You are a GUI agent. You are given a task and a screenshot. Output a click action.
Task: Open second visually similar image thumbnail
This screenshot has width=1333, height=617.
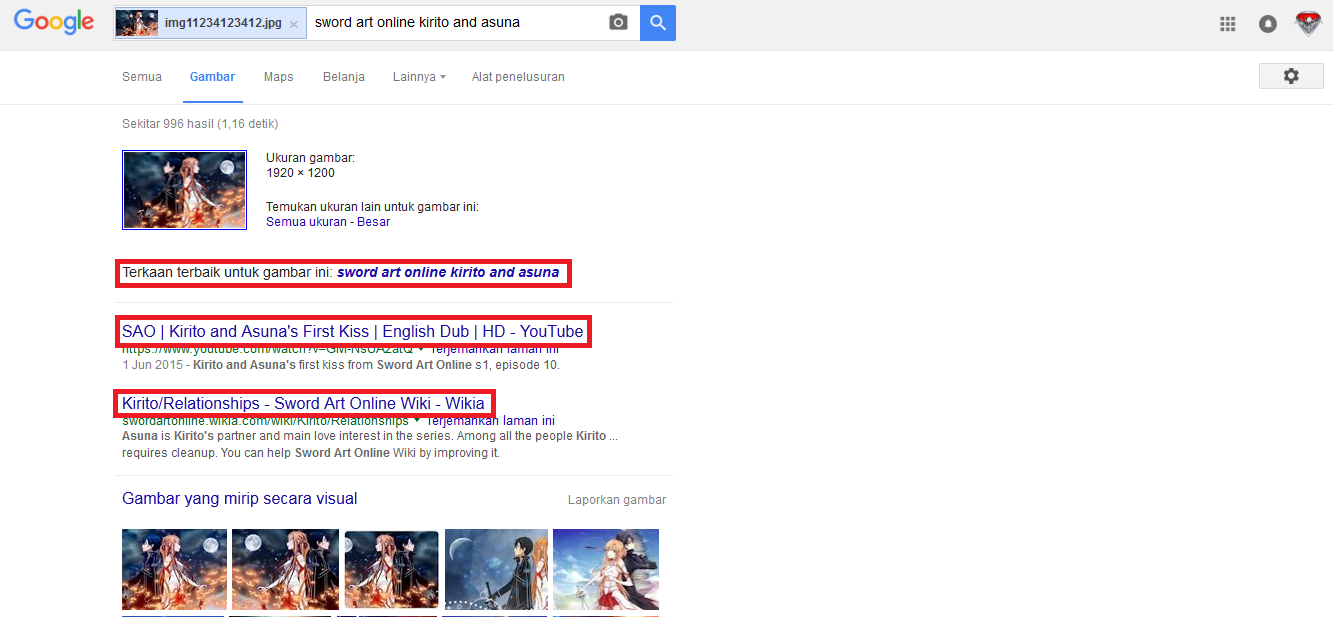point(284,570)
